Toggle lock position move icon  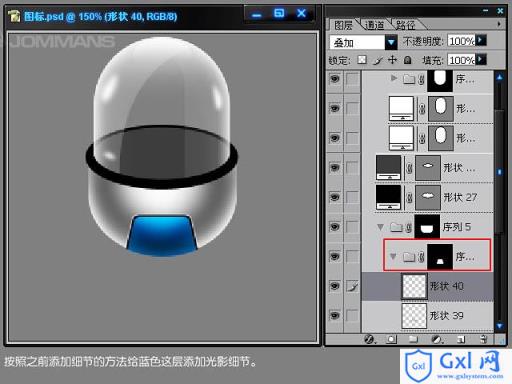point(392,60)
